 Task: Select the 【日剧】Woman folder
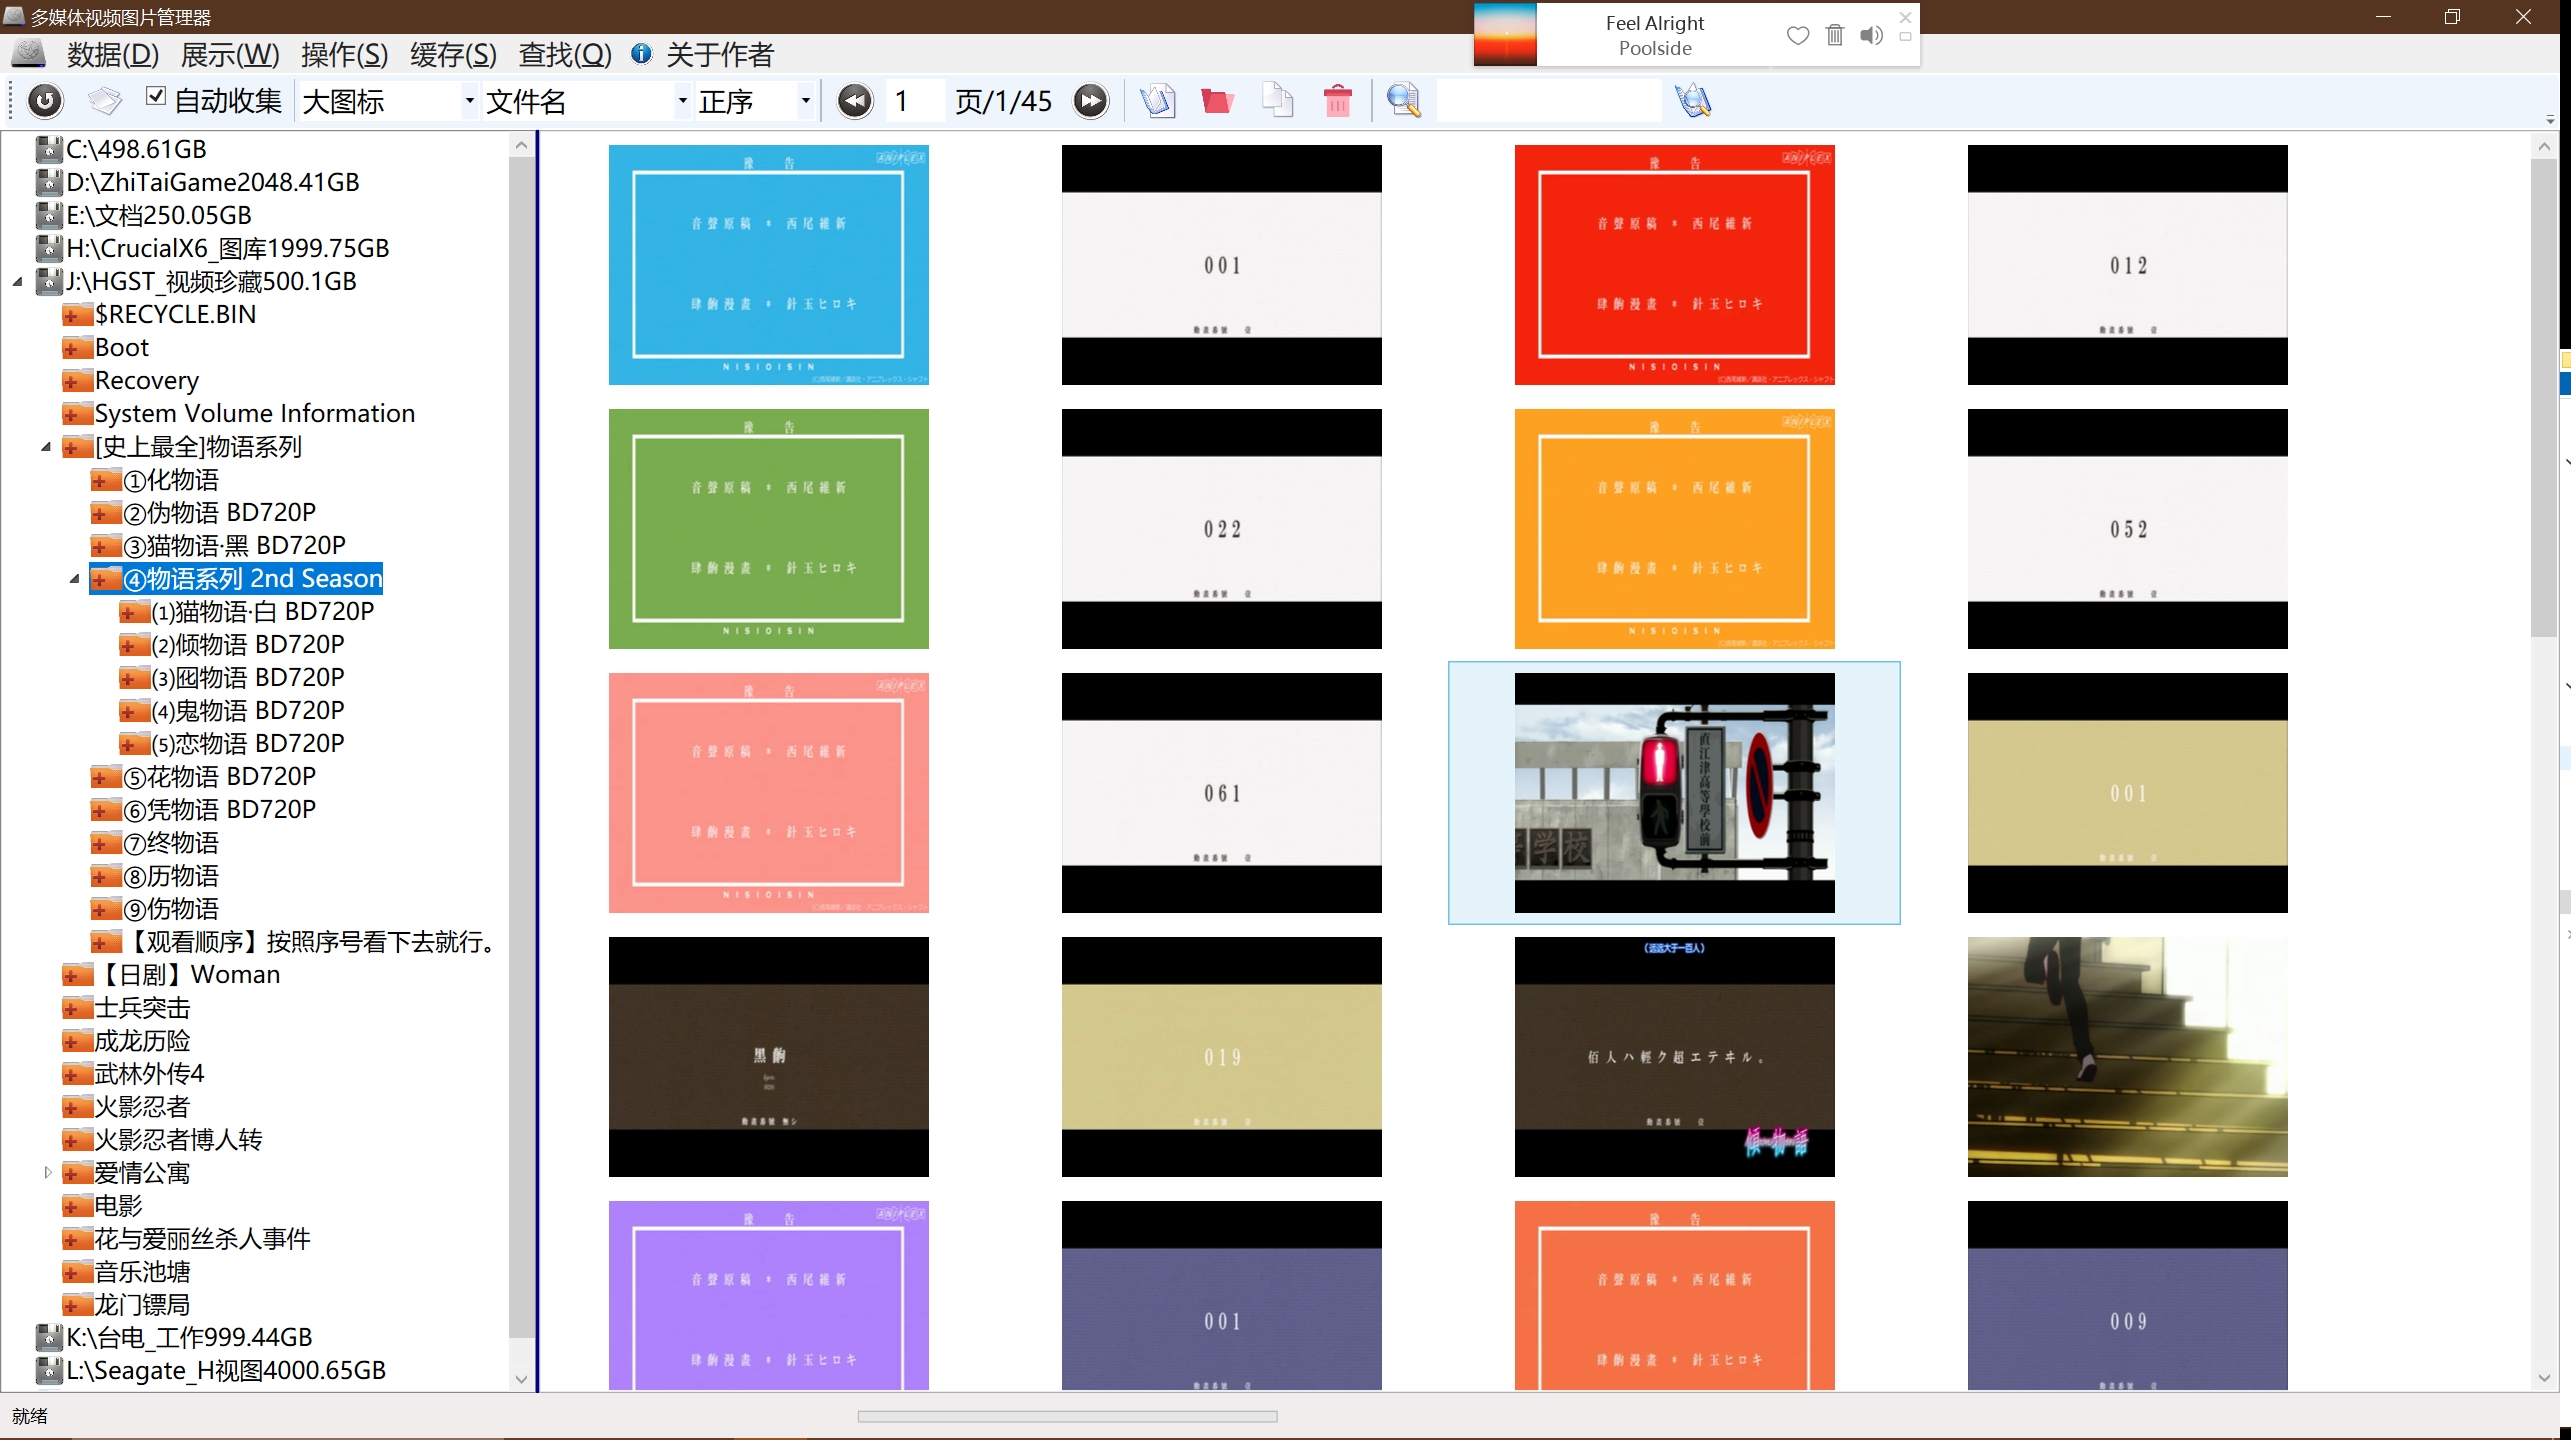click(187, 974)
